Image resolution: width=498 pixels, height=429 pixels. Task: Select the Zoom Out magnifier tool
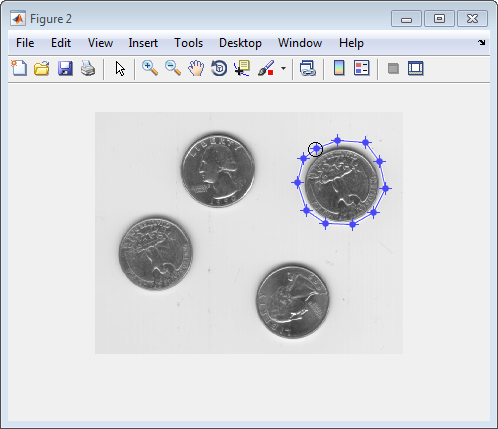click(x=173, y=68)
